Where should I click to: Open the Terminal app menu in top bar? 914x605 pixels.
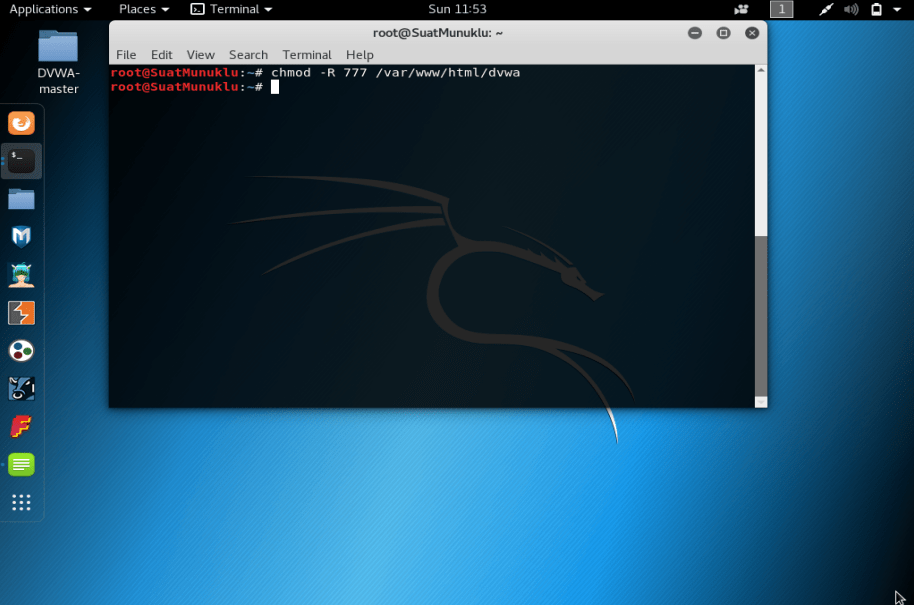coord(232,9)
